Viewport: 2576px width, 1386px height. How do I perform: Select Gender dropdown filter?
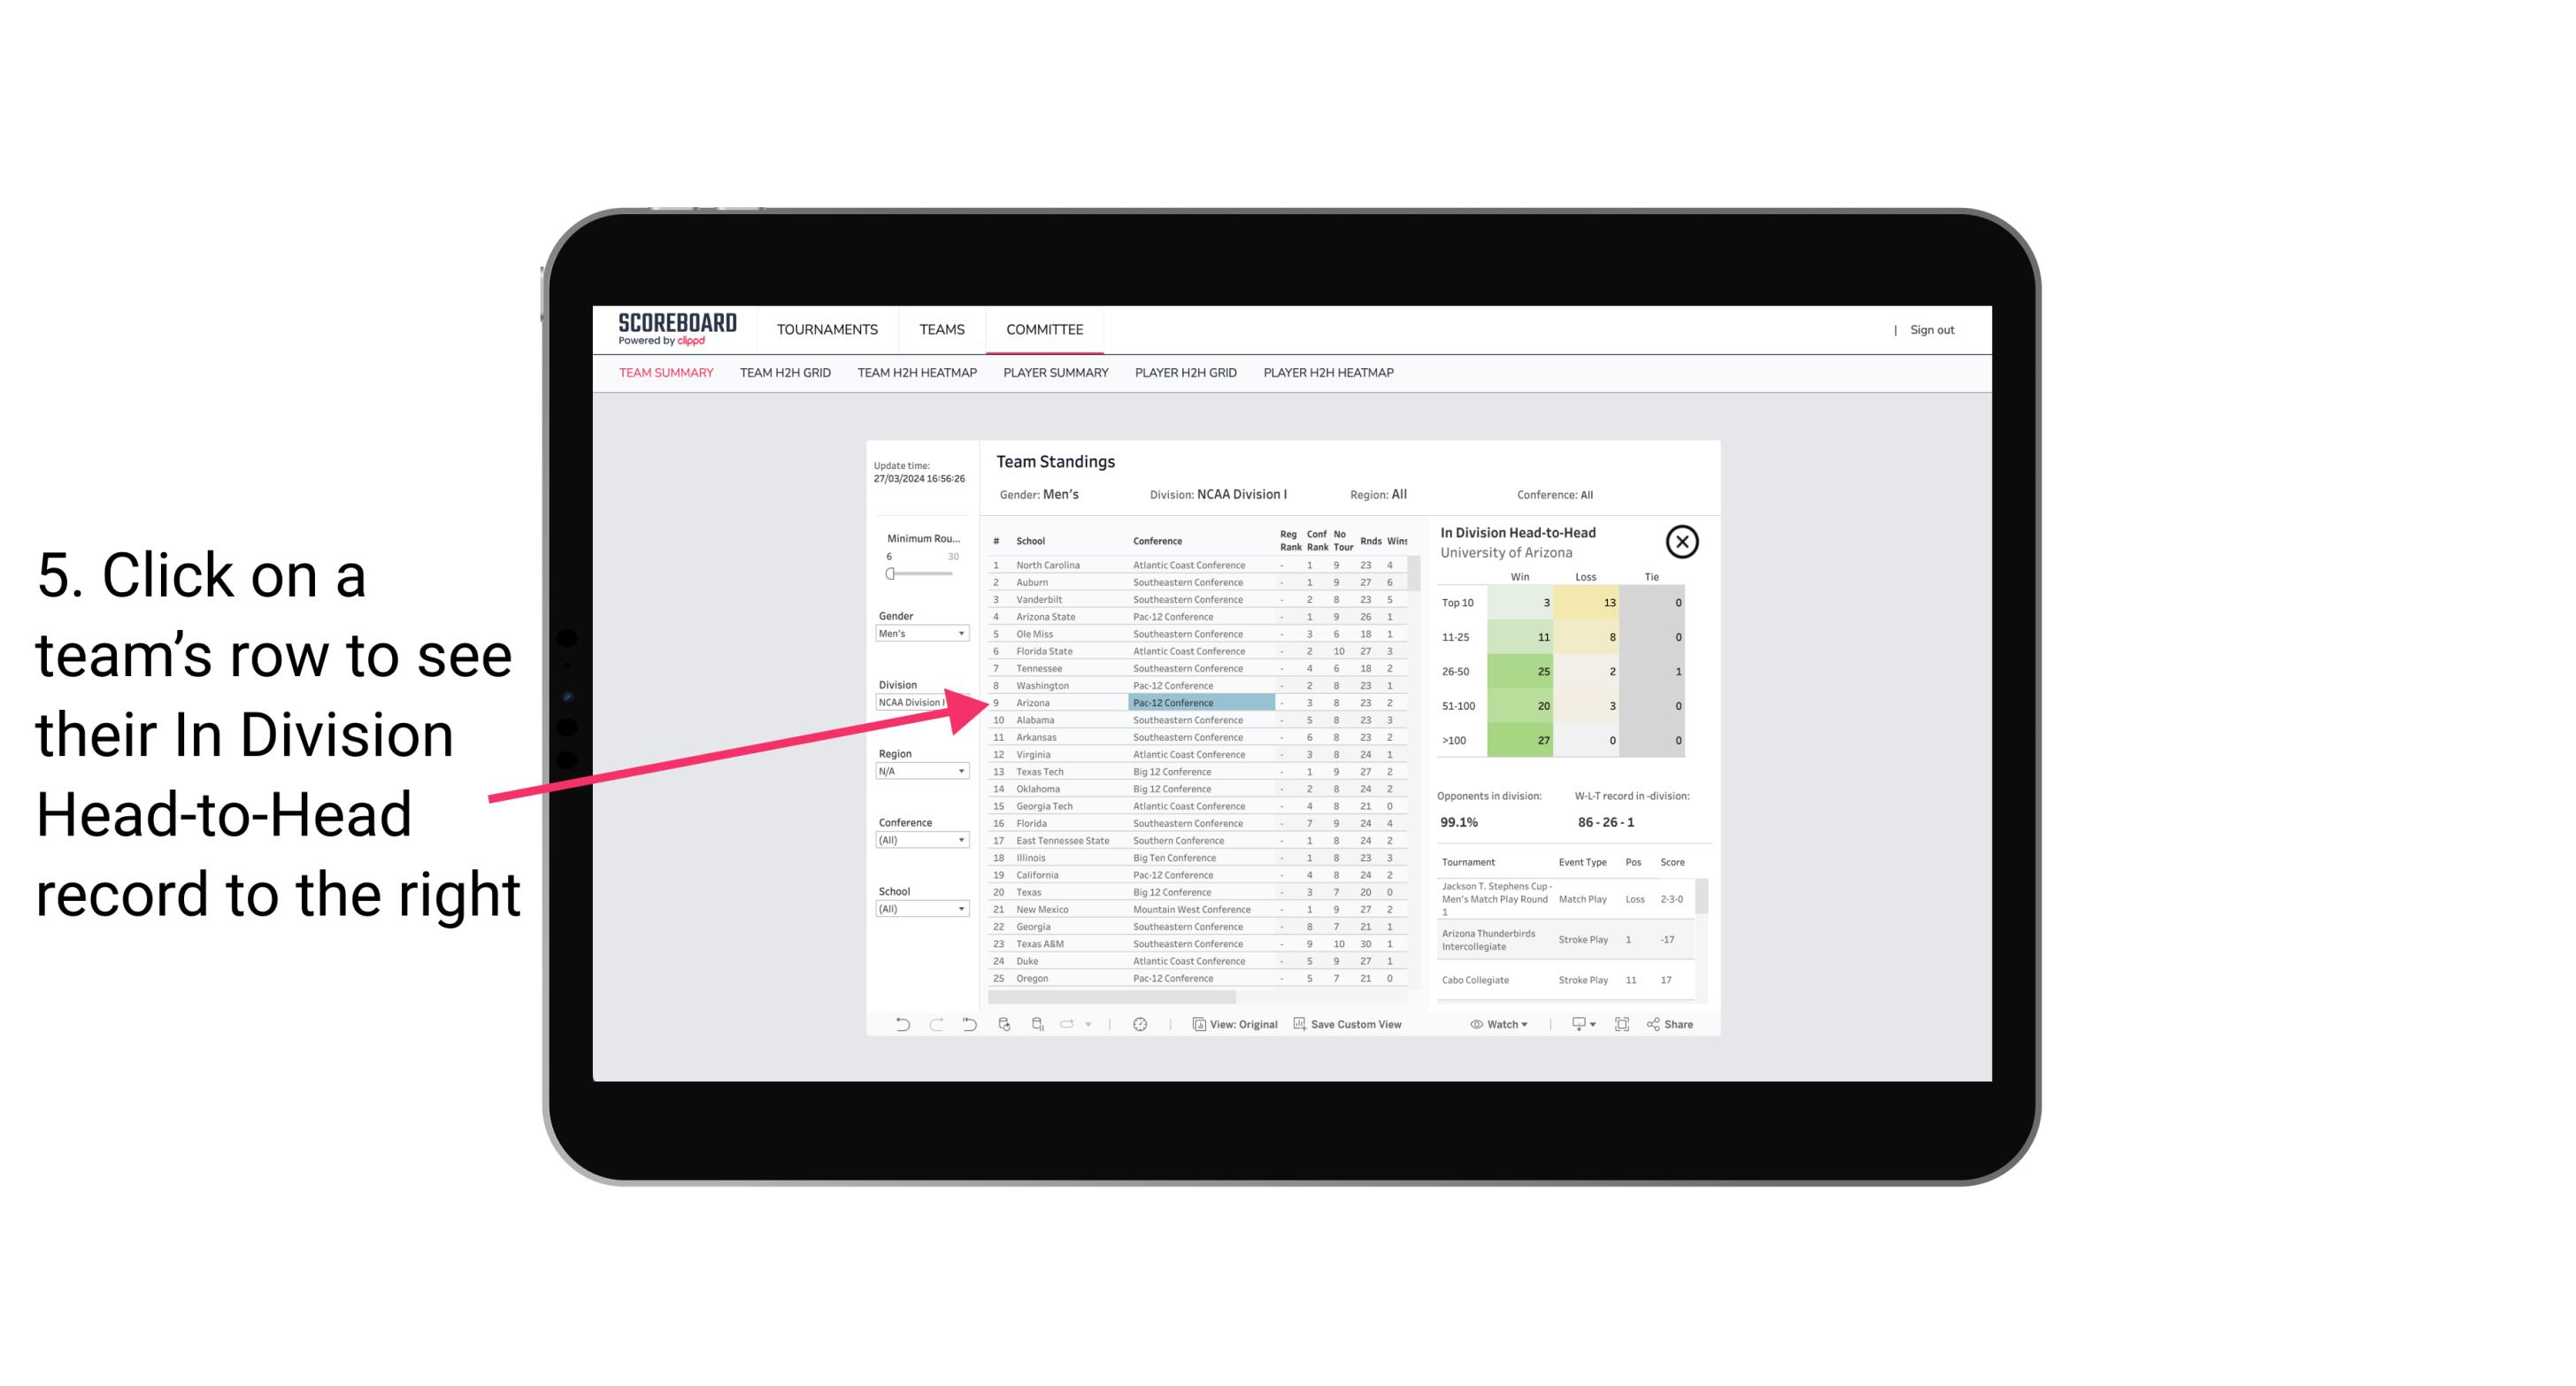[916, 634]
